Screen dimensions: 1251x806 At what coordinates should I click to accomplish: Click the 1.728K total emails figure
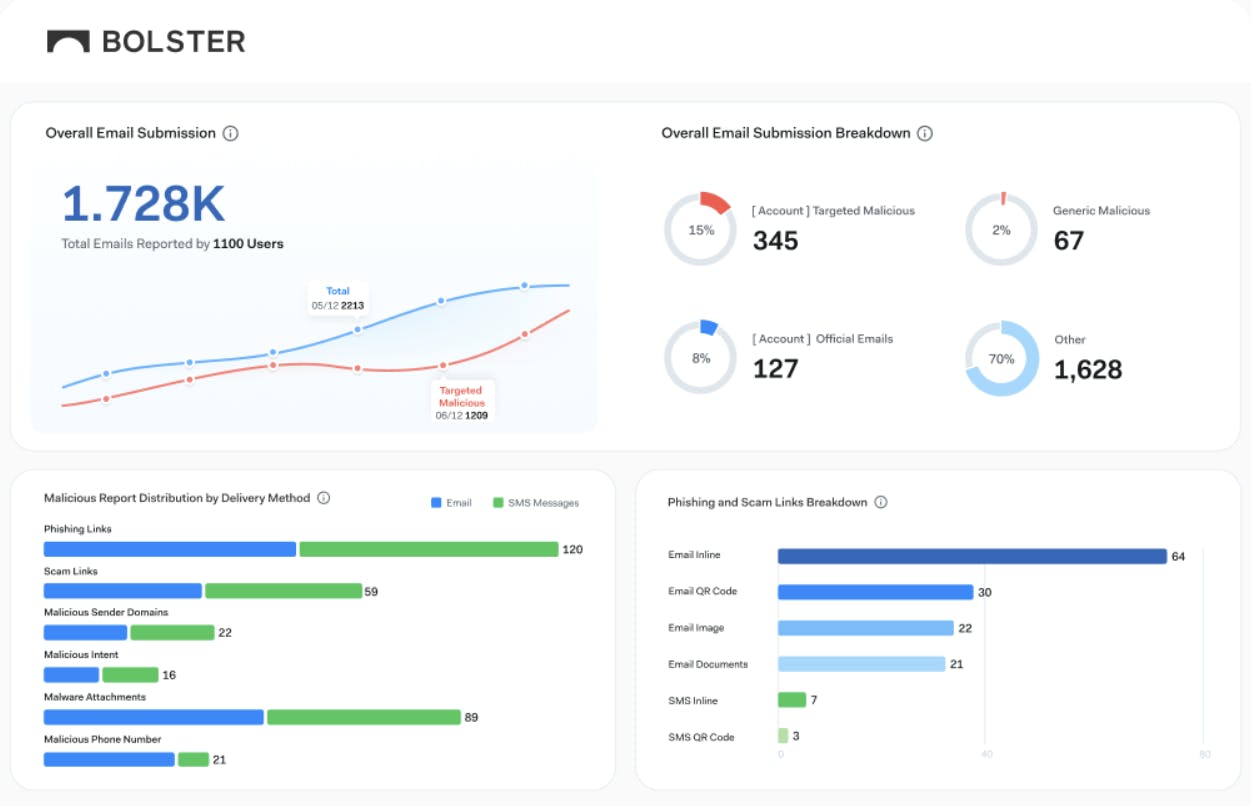(x=143, y=204)
